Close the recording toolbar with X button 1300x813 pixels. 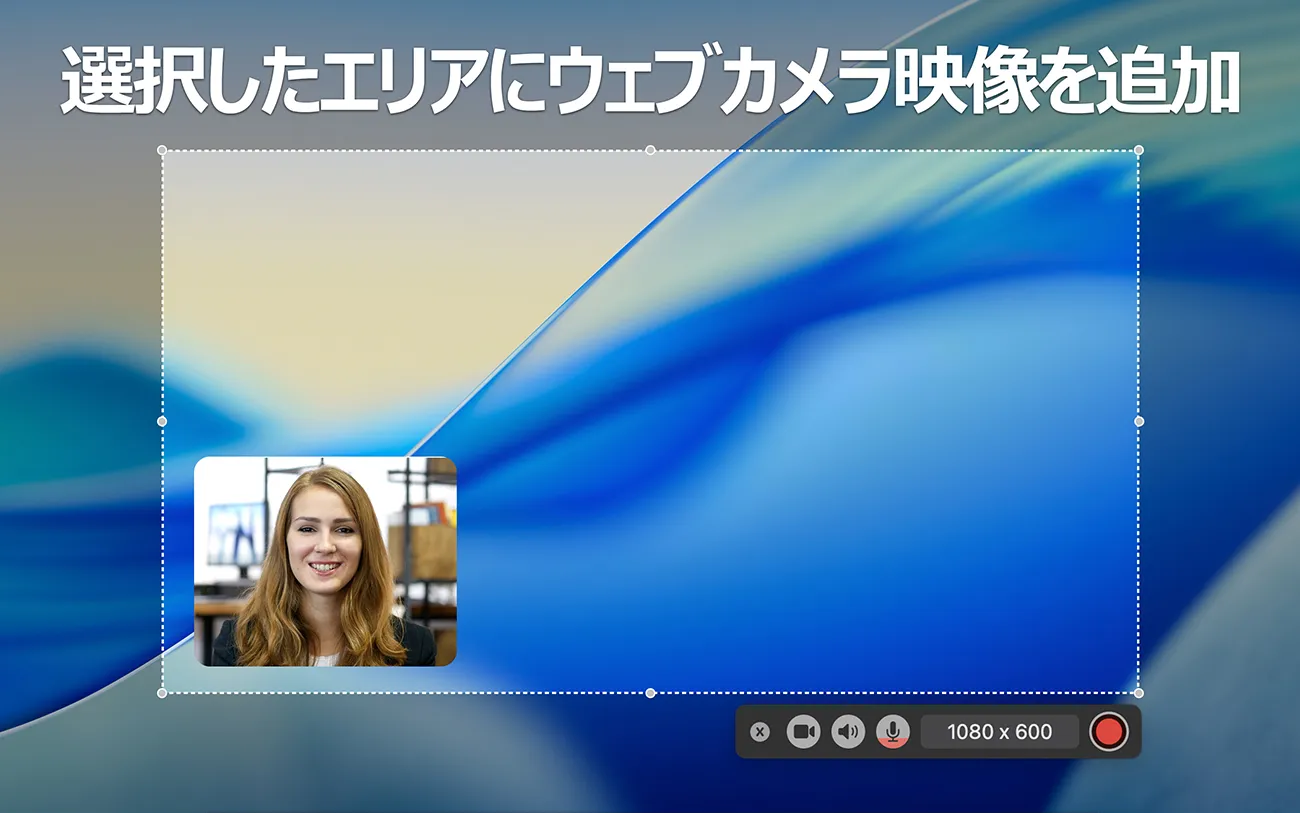[760, 732]
